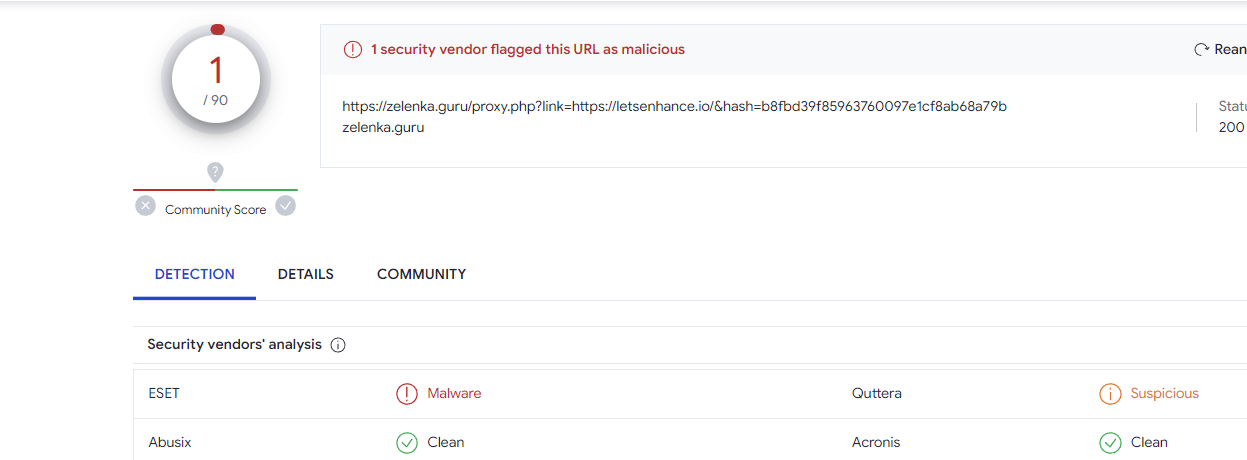
Task: Click the ESET vendor name
Action: click(x=164, y=394)
